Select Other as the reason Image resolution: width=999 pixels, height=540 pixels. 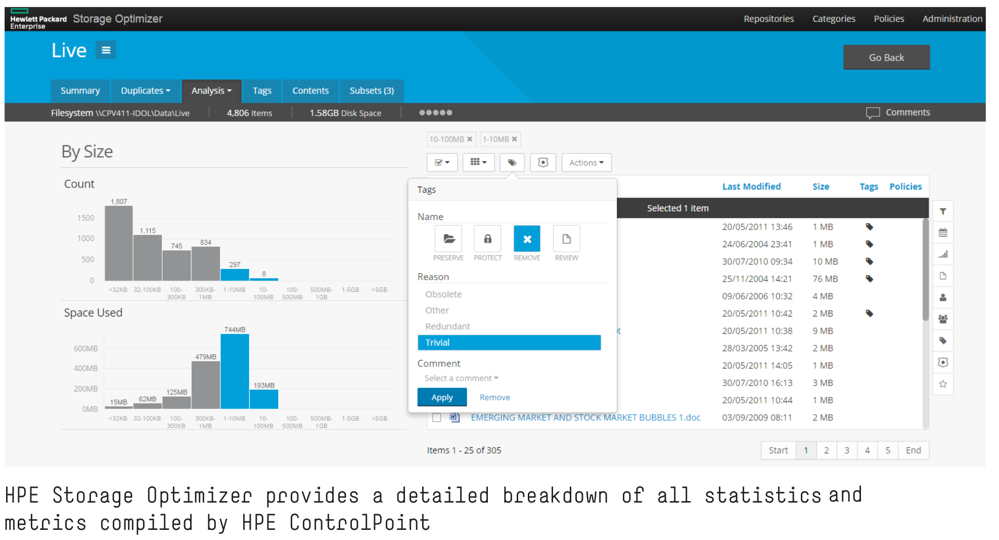[x=509, y=310]
